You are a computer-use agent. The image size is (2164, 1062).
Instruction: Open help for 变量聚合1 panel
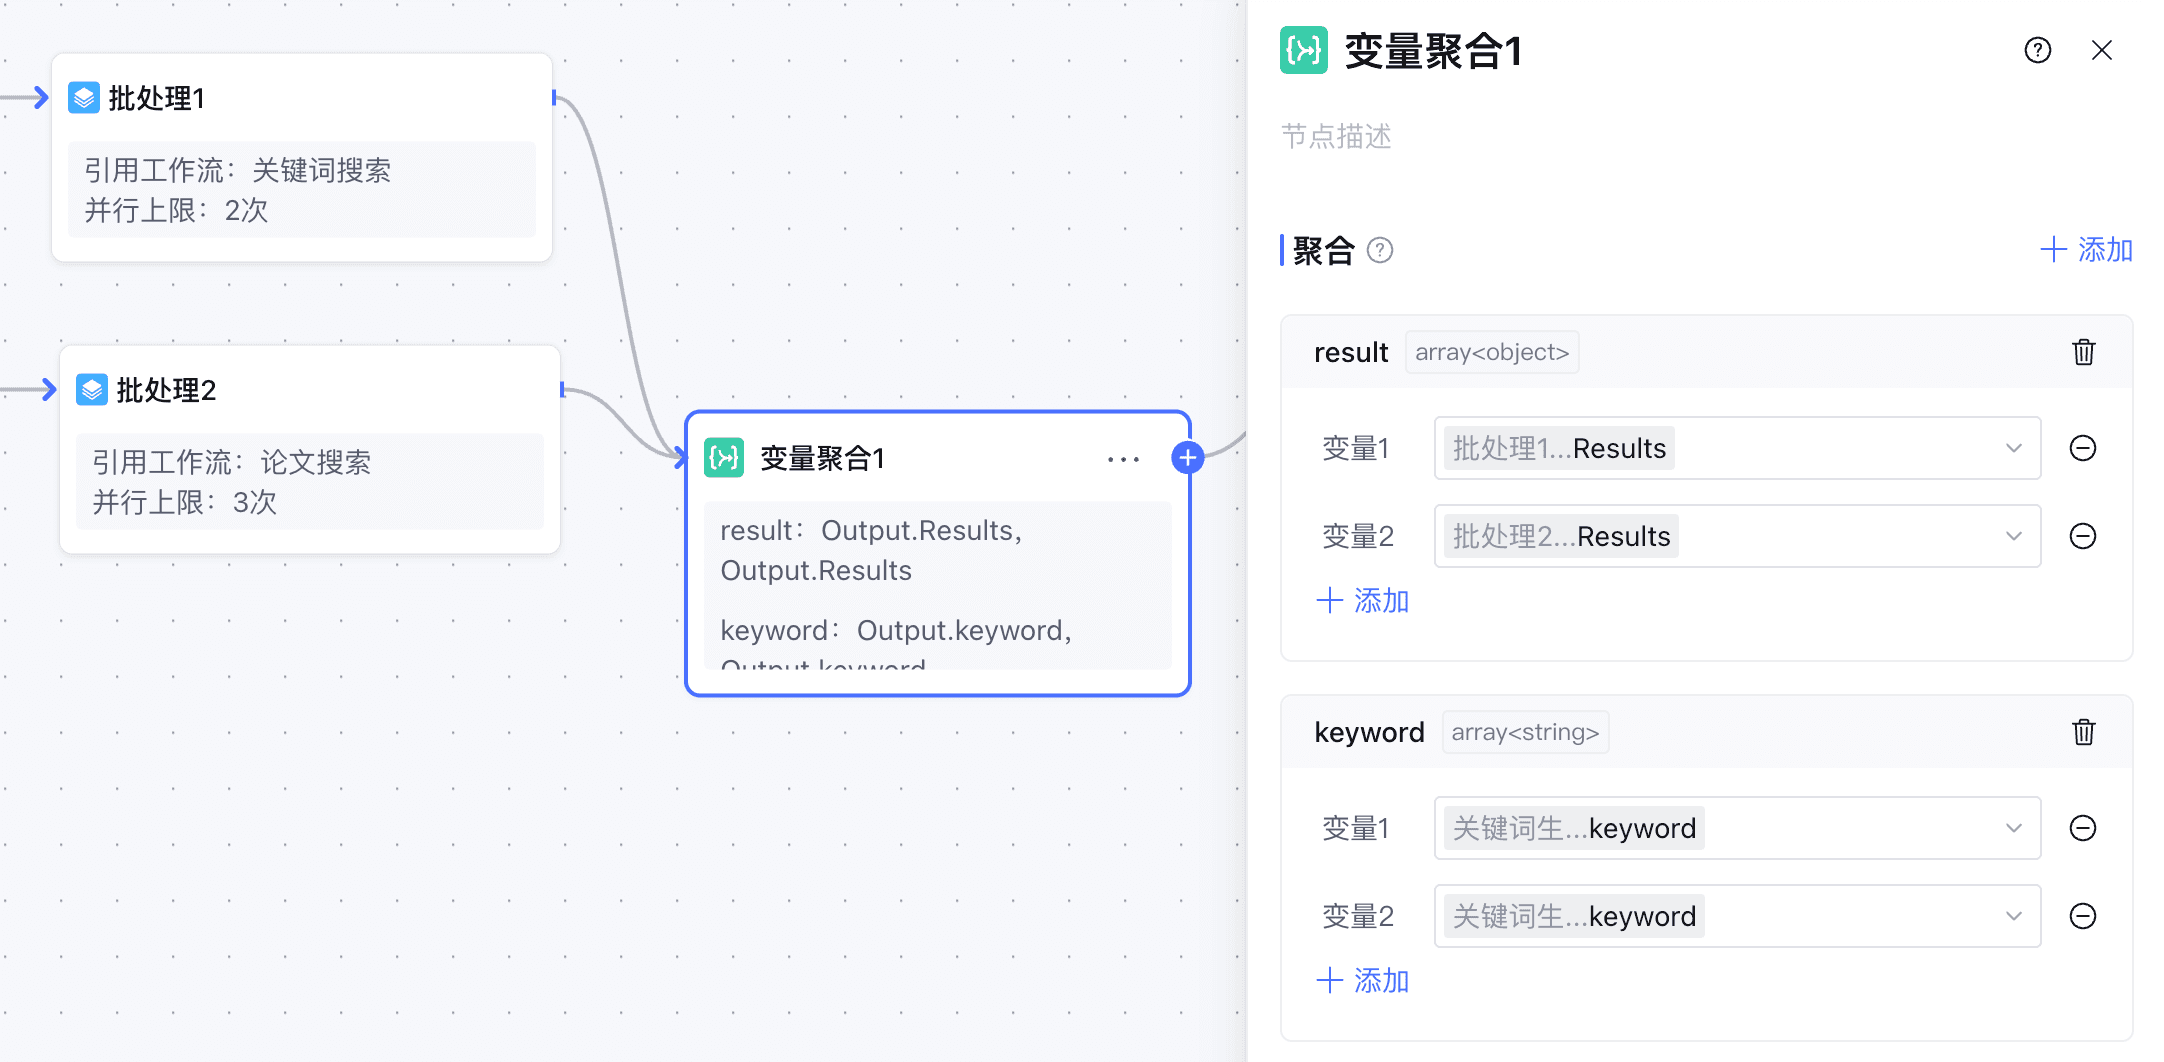pos(2037,50)
